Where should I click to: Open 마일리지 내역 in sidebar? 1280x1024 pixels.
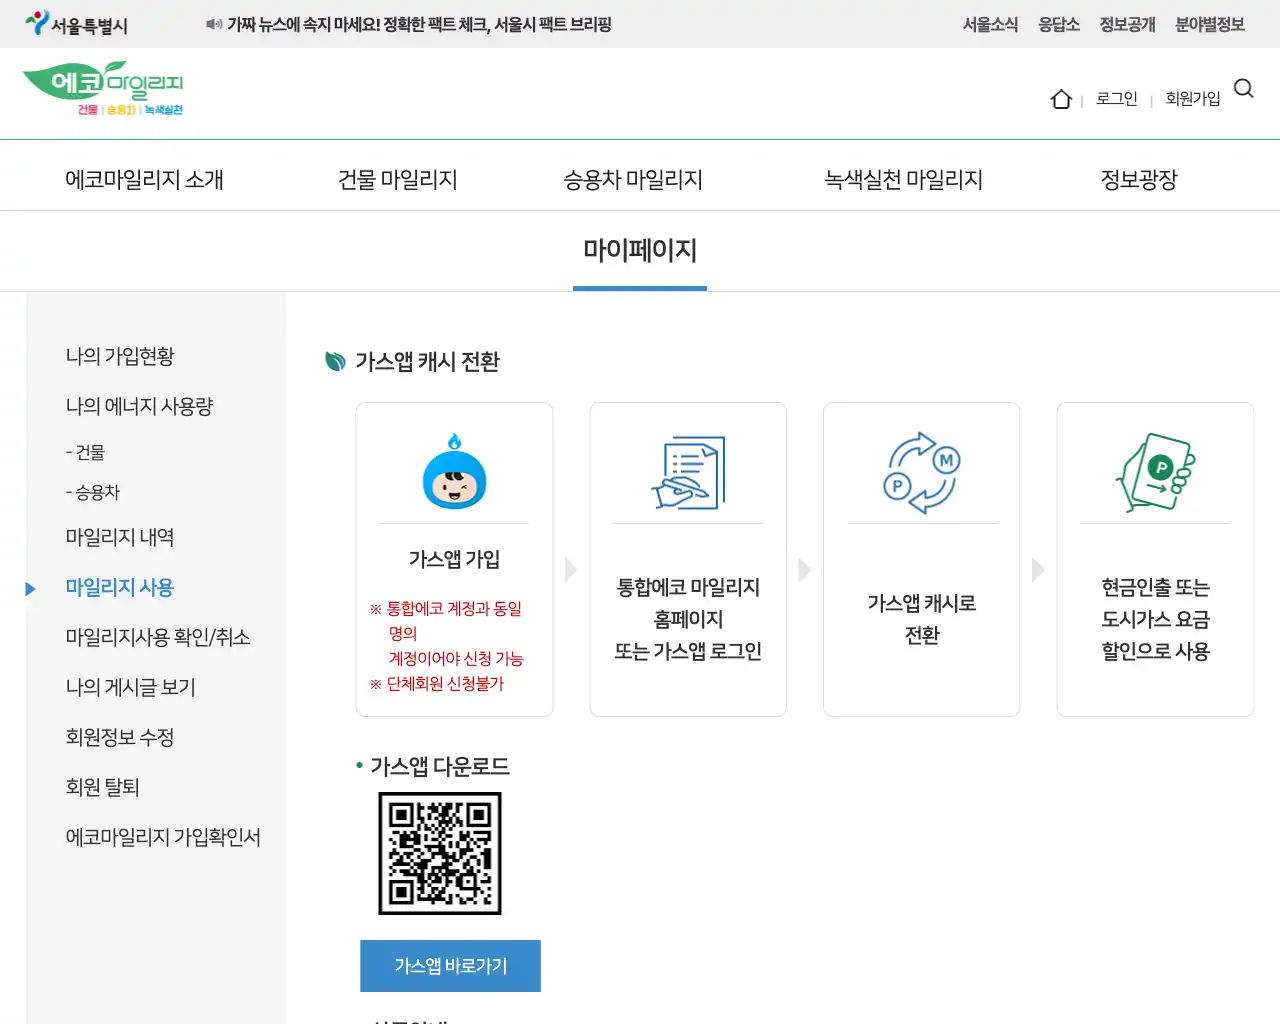click(x=120, y=537)
